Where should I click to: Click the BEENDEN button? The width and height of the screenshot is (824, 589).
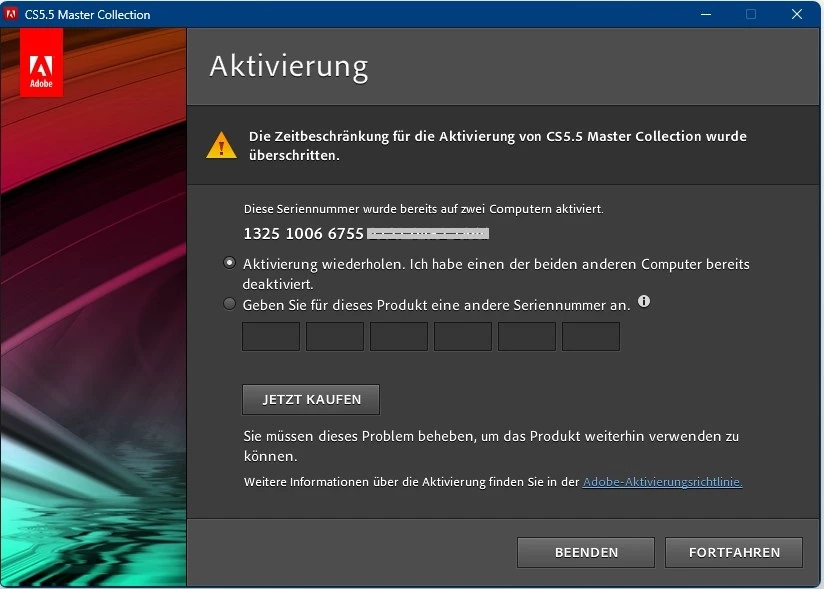point(586,553)
